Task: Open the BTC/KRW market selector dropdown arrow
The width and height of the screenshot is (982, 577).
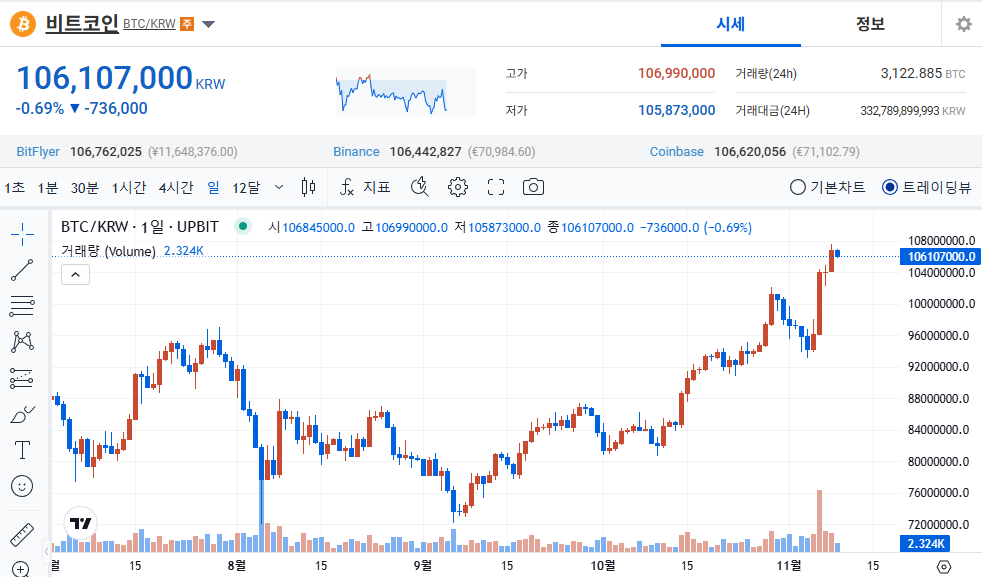Action: [x=209, y=24]
